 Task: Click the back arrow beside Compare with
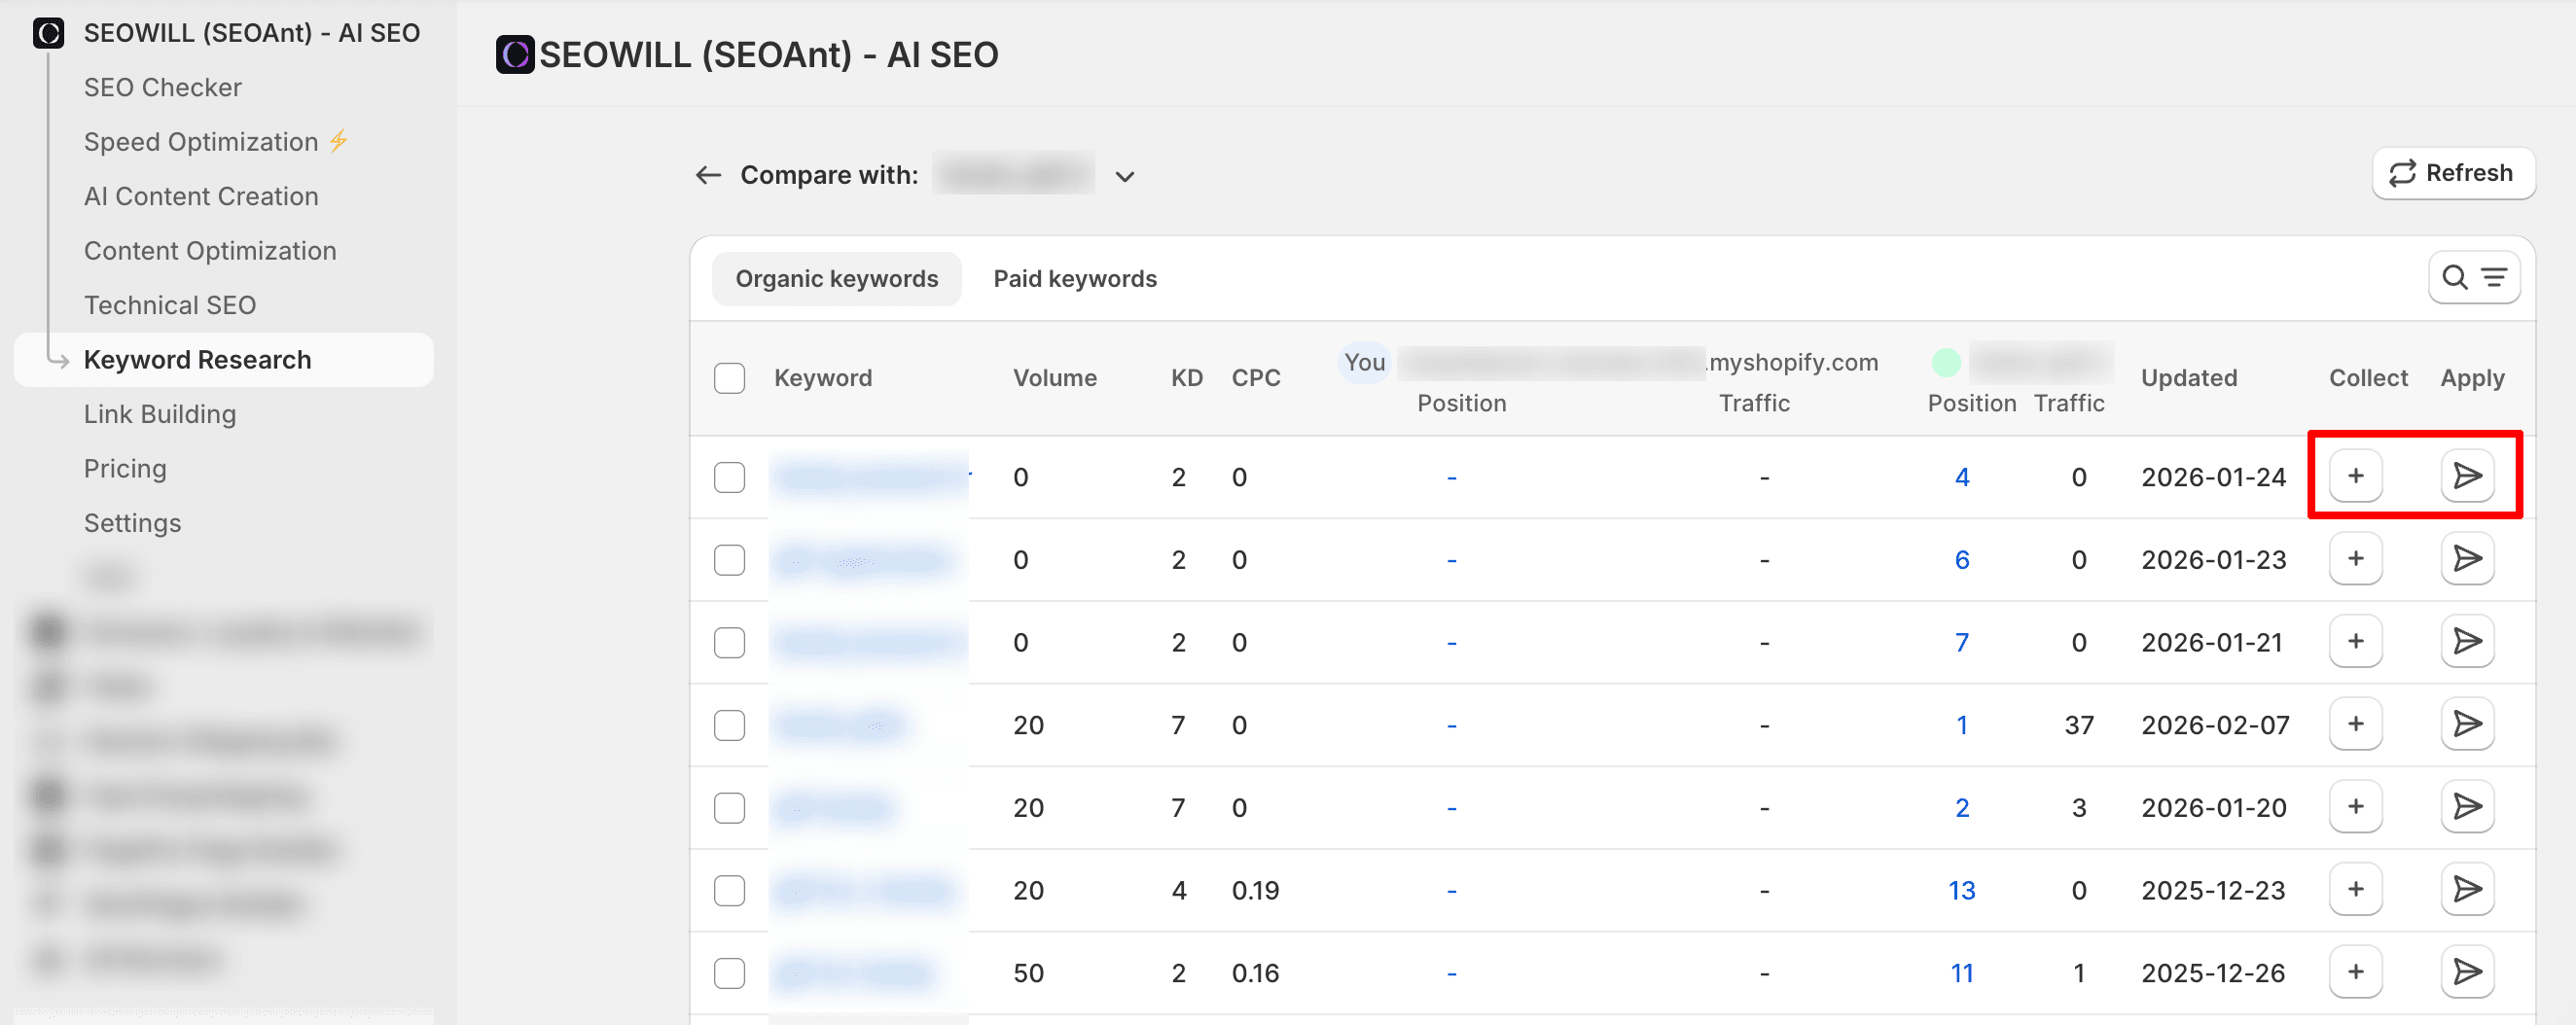(708, 175)
